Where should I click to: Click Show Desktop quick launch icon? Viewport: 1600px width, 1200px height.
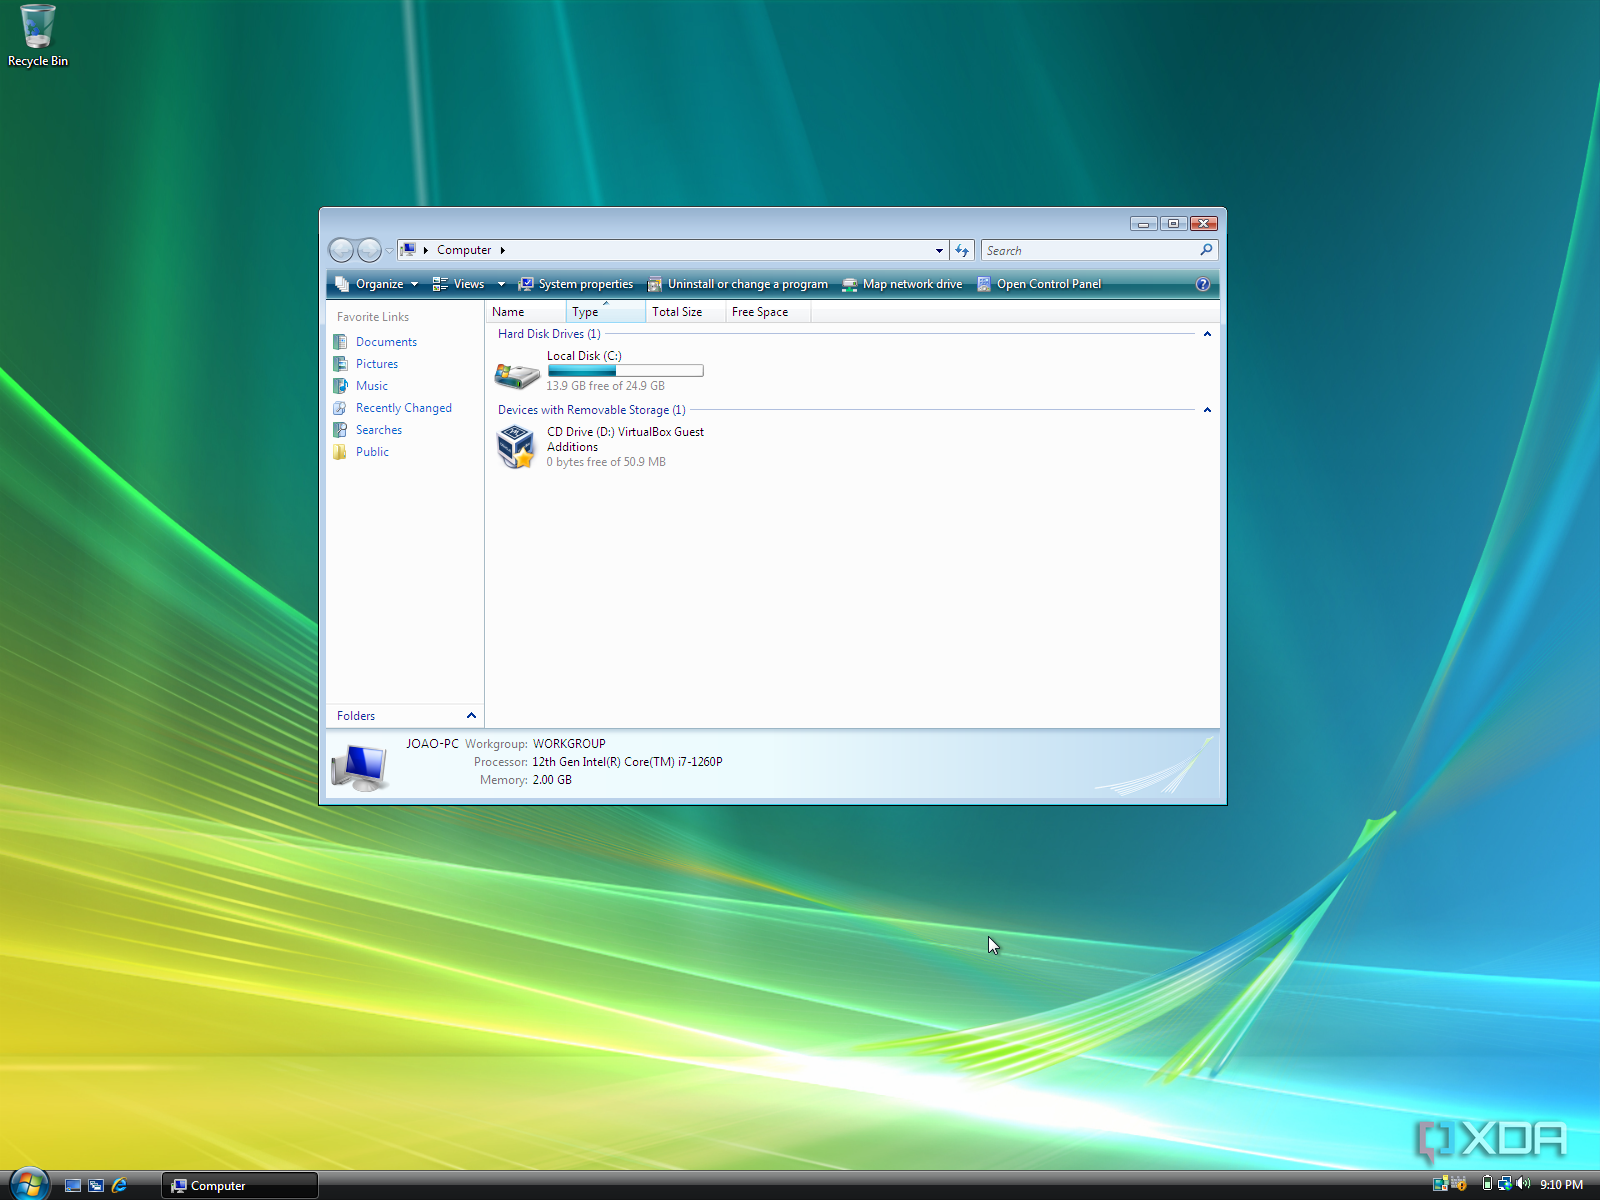(x=72, y=1185)
